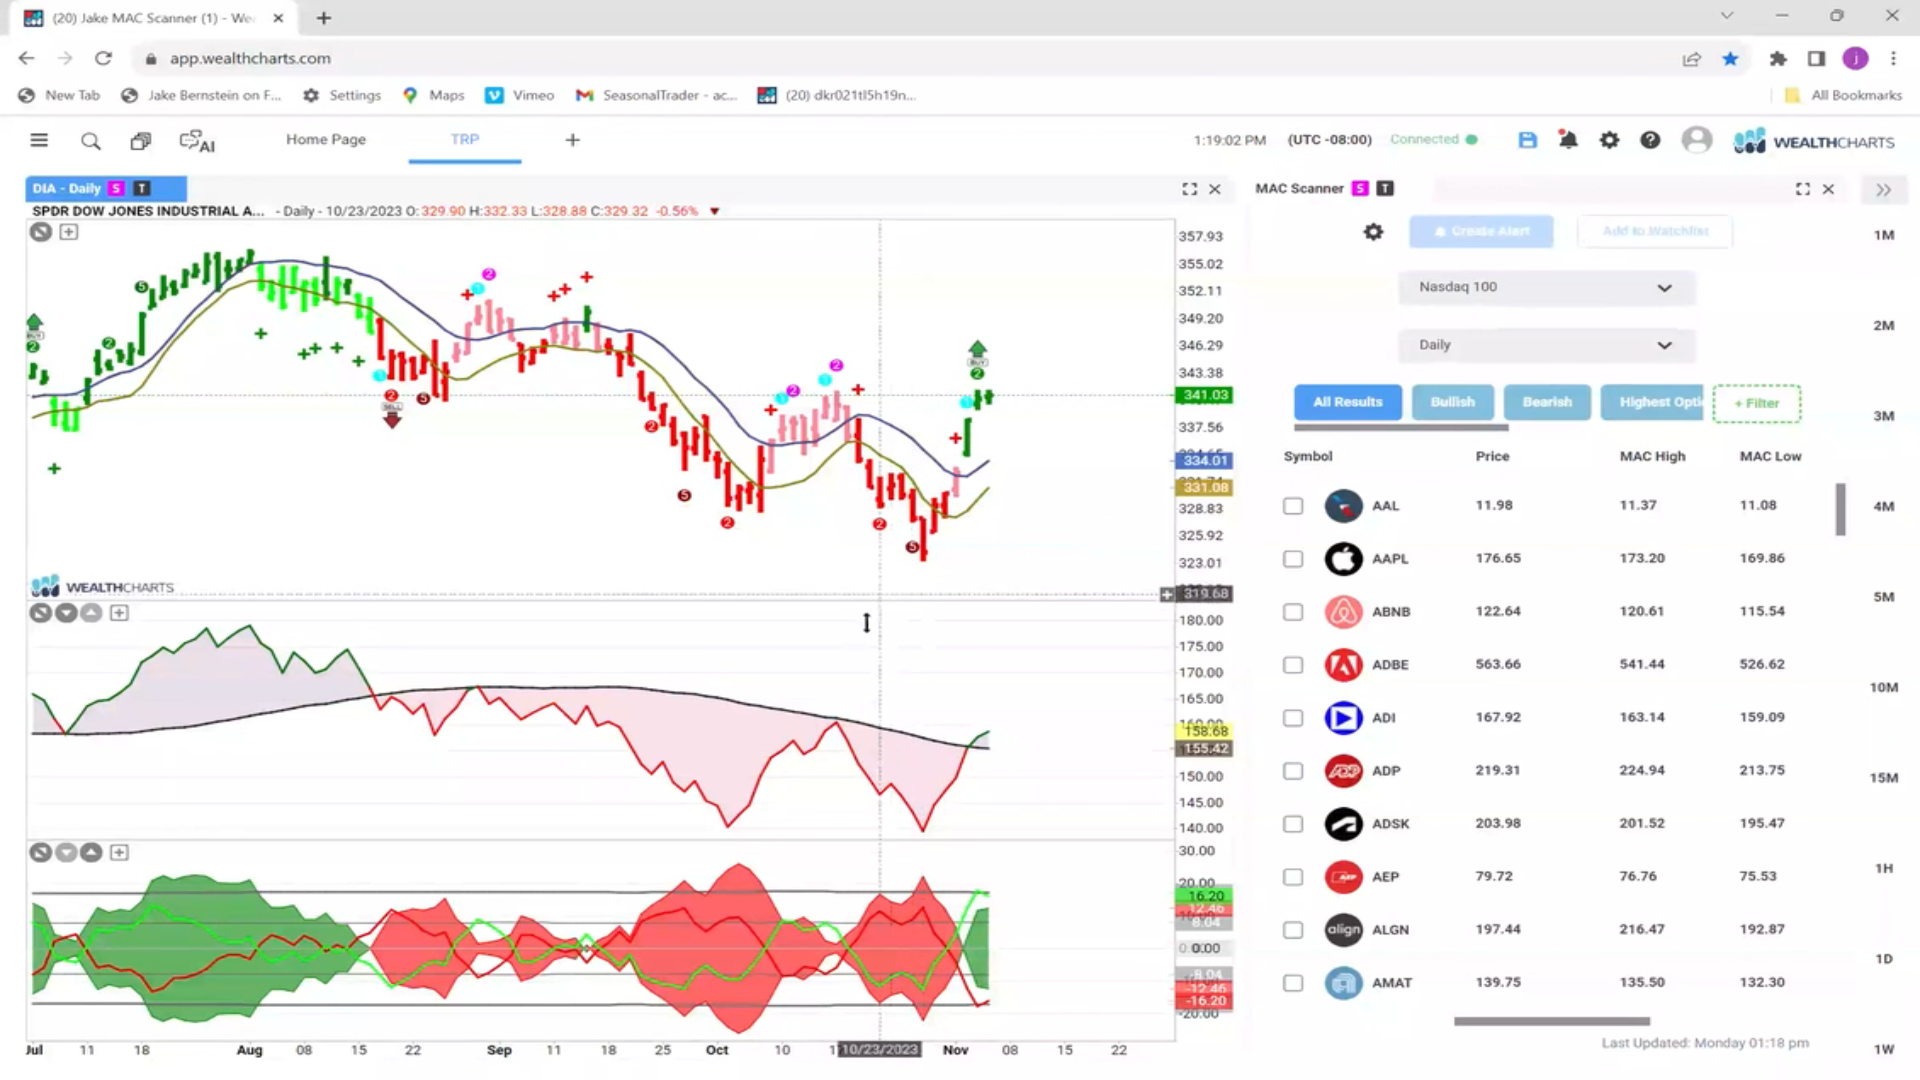The width and height of the screenshot is (1920, 1080).
Task: Open the layouts copy icon
Action: coord(141,141)
